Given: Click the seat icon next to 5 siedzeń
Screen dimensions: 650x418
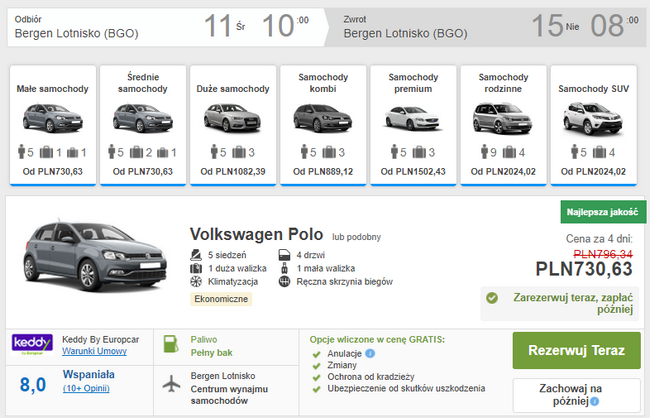Looking at the screenshot, I should [x=196, y=255].
